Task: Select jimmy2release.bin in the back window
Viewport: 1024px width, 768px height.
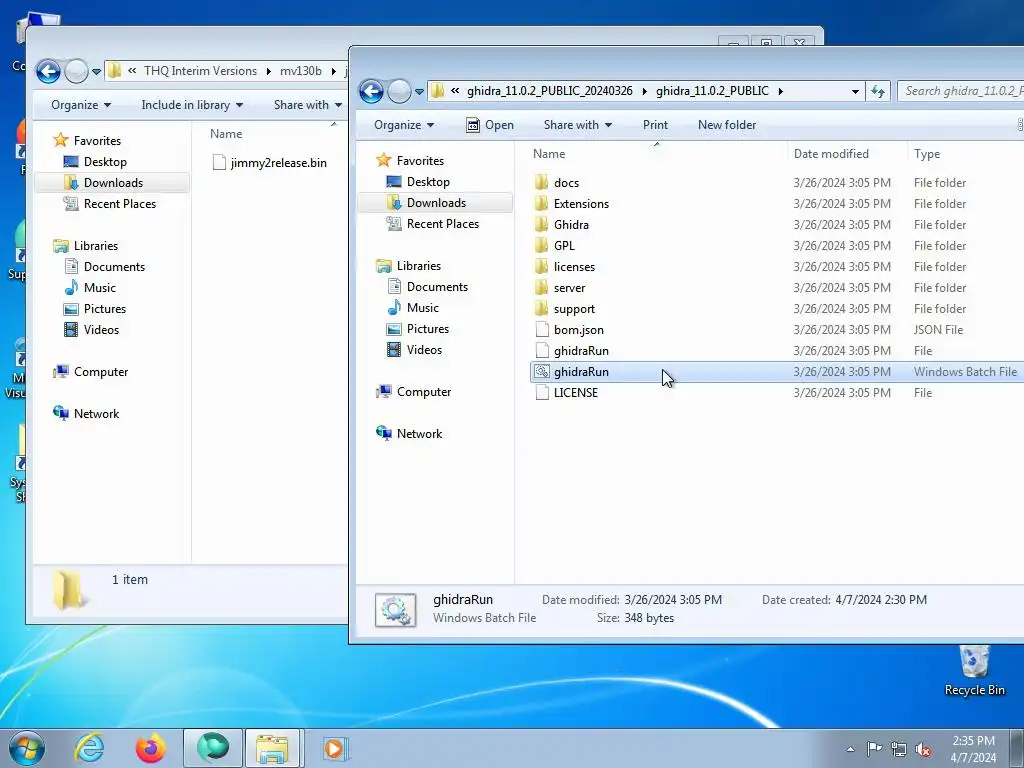Action: point(278,163)
